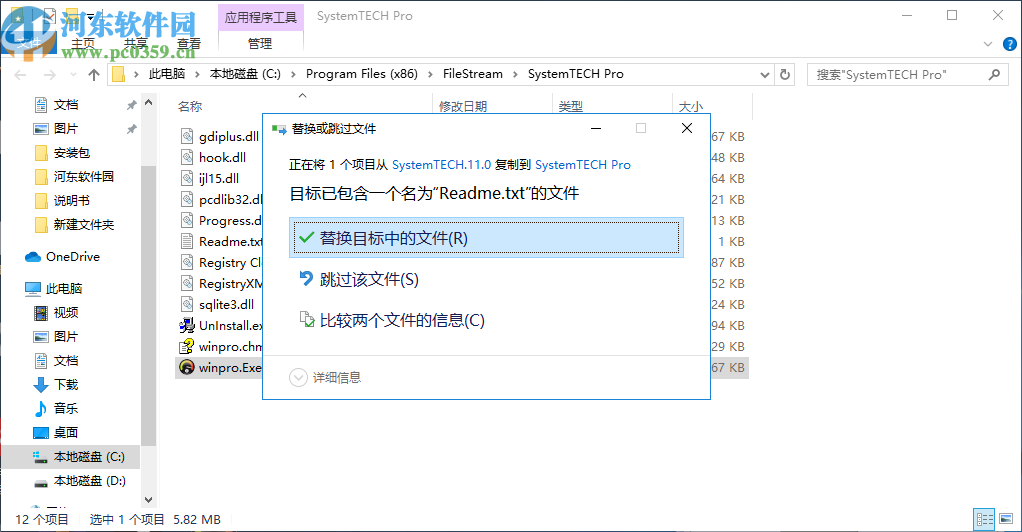Open SystemTECH.11.0 source folder link
The height and width of the screenshot is (532, 1022).
tap(441, 165)
